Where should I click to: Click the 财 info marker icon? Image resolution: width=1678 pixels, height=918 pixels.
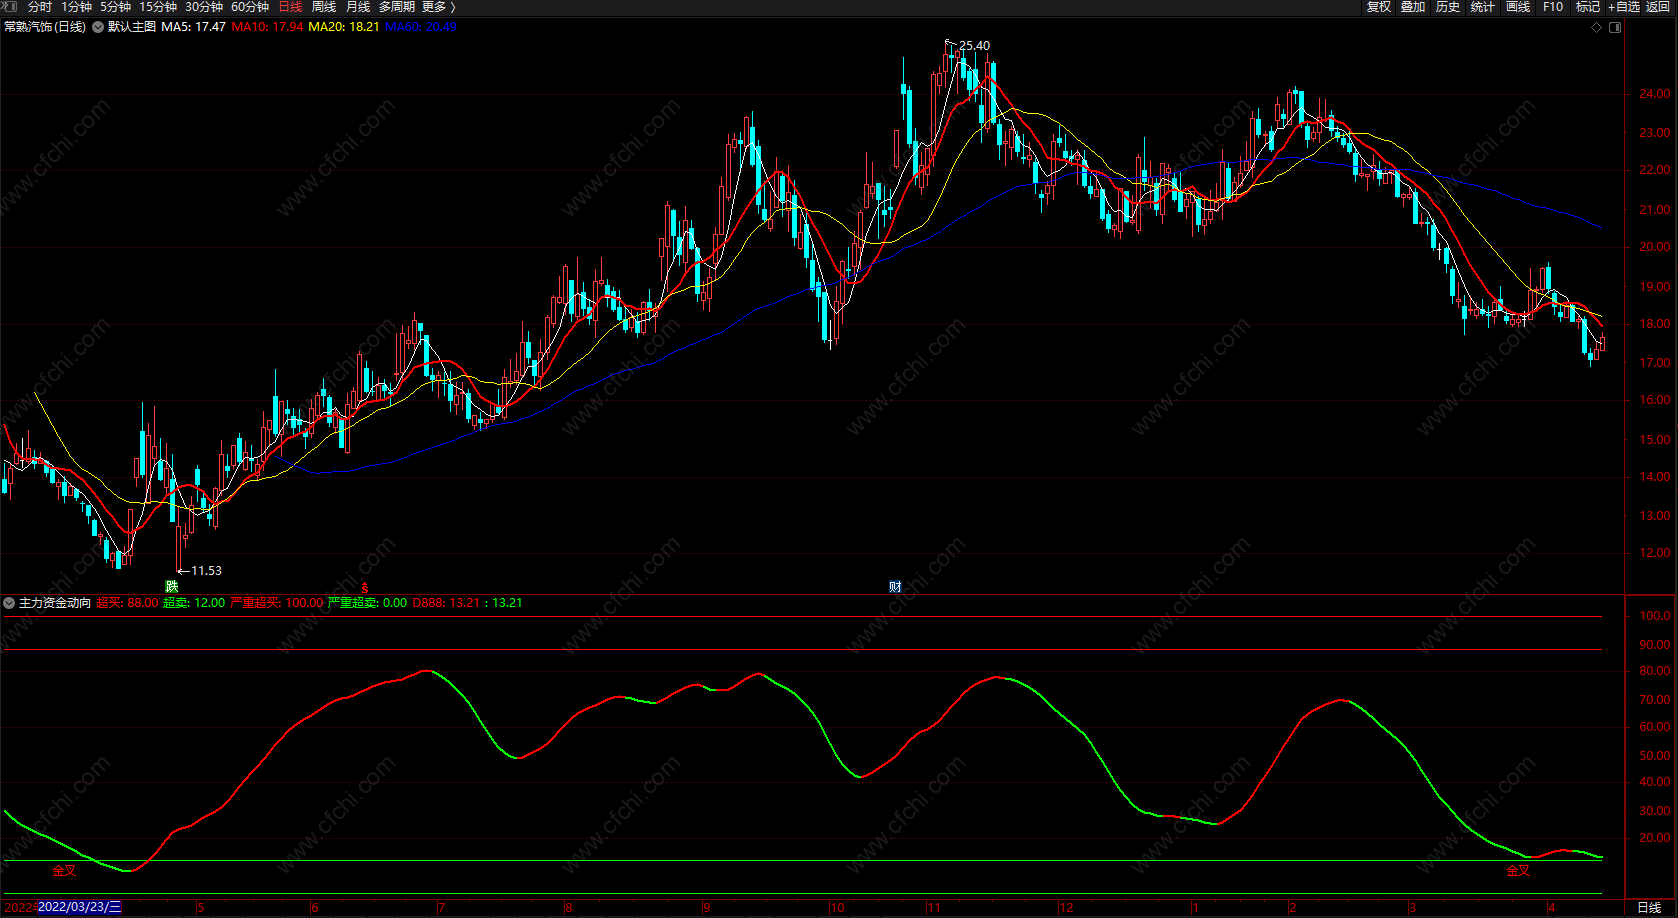(895, 586)
